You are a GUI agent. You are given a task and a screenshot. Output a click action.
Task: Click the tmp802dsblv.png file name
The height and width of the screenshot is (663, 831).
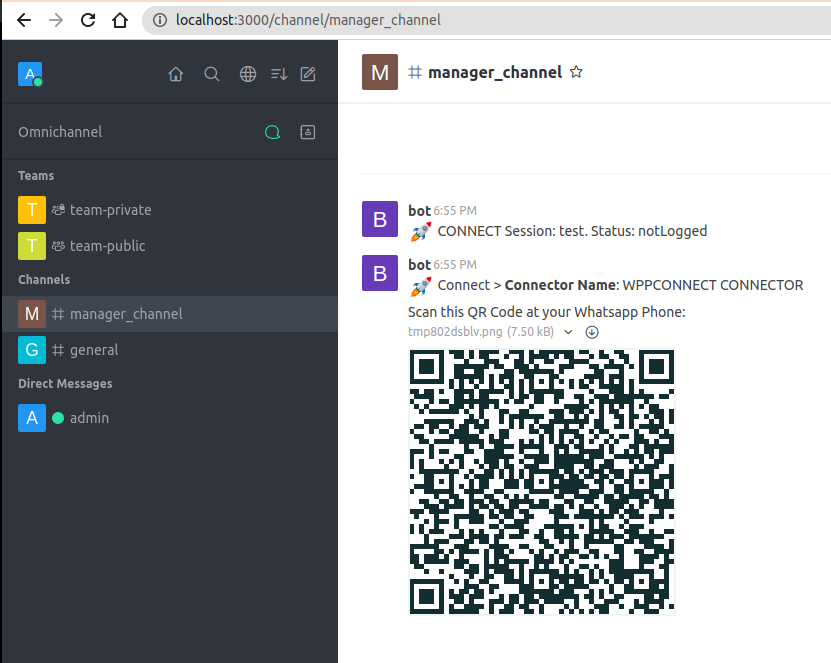click(x=455, y=332)
